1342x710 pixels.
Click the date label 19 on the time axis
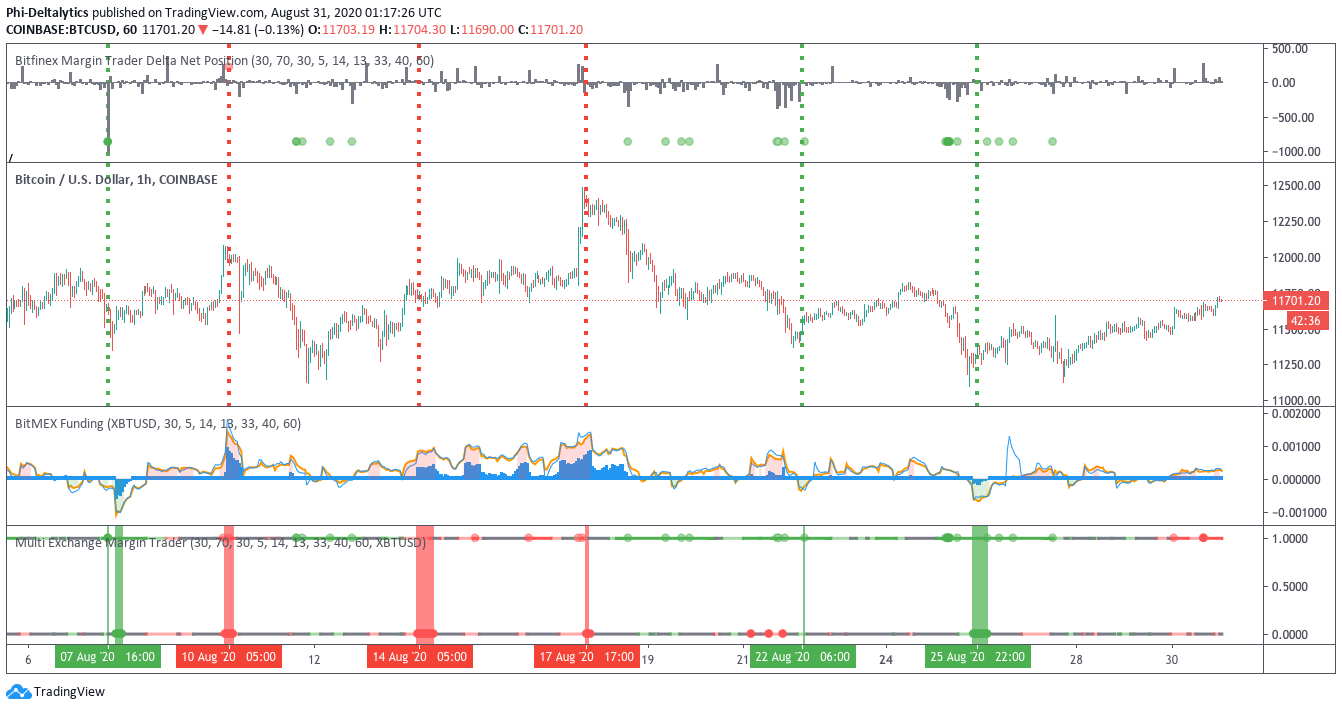[648, 660]
